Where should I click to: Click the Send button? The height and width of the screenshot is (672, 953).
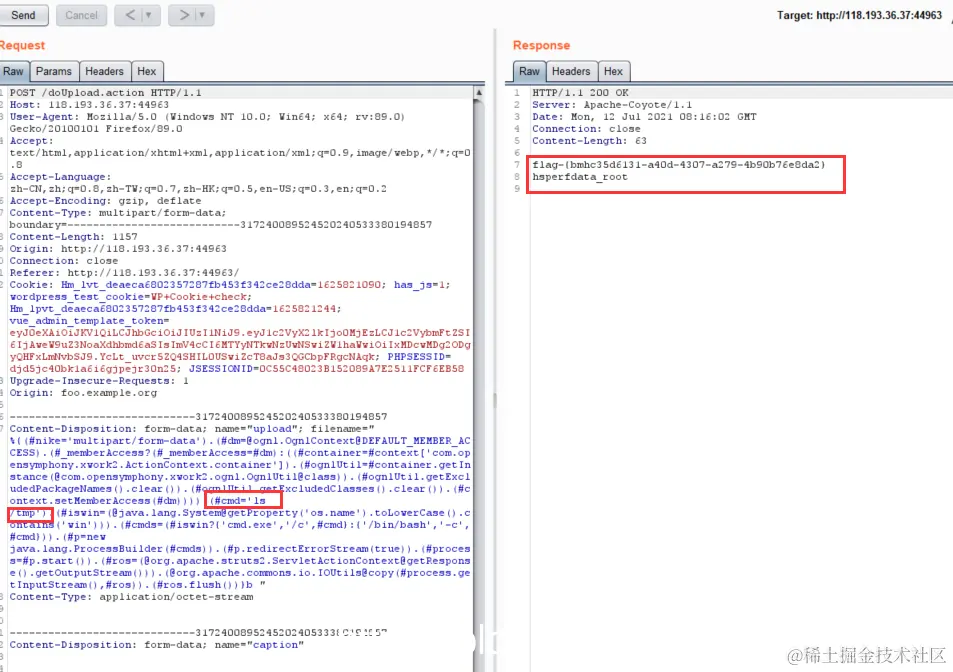[x=23, y=15]
